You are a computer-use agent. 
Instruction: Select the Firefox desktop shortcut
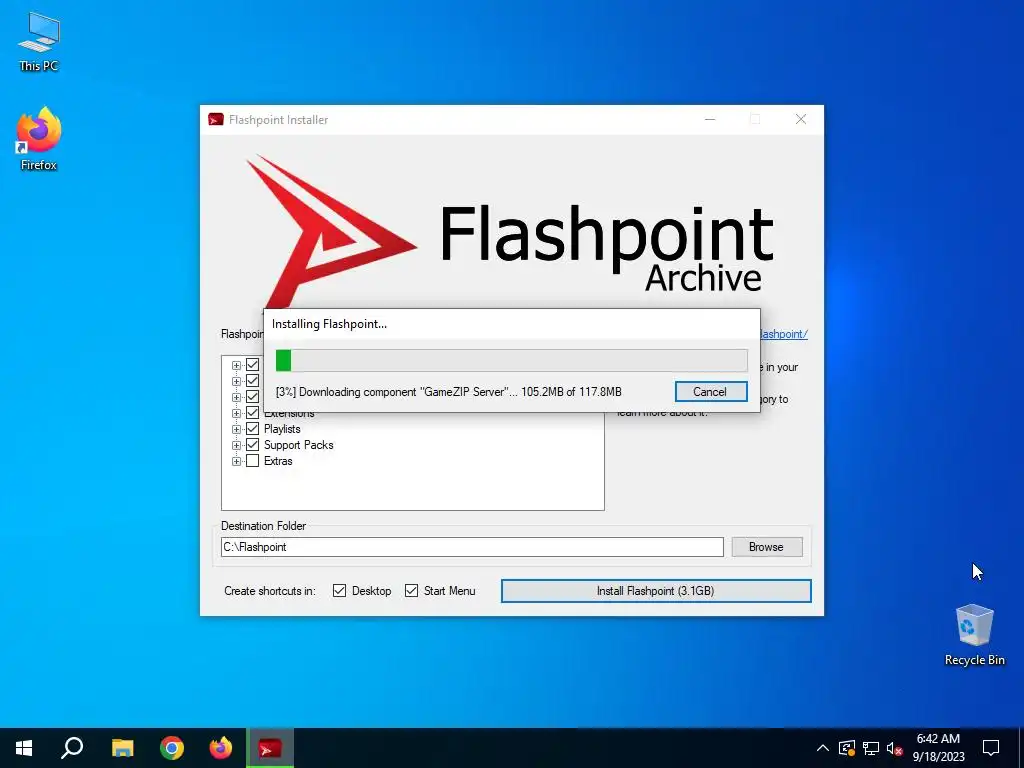[x=39, y=139]
